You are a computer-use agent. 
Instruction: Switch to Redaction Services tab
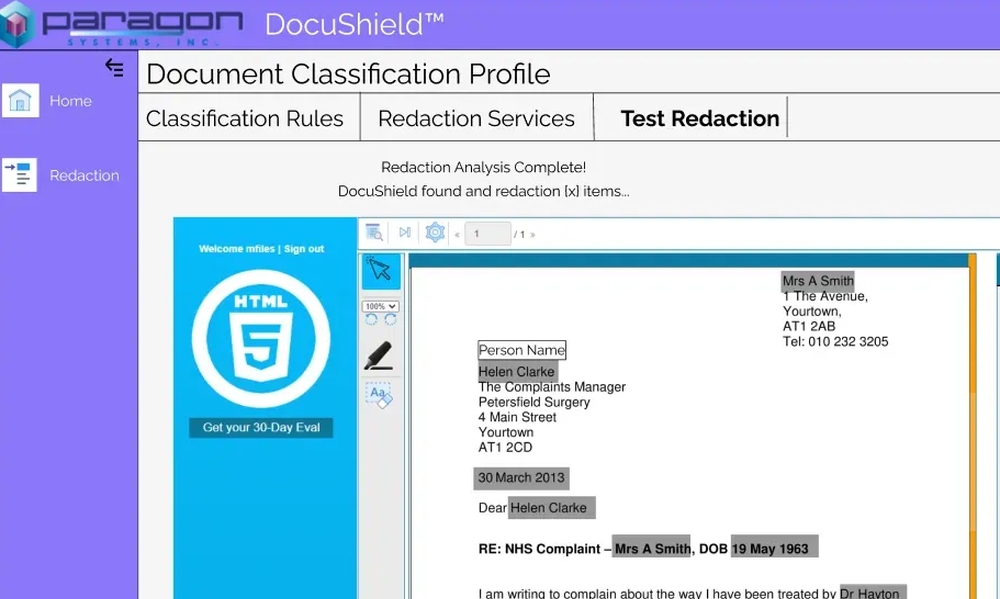(x=476, y=119)
